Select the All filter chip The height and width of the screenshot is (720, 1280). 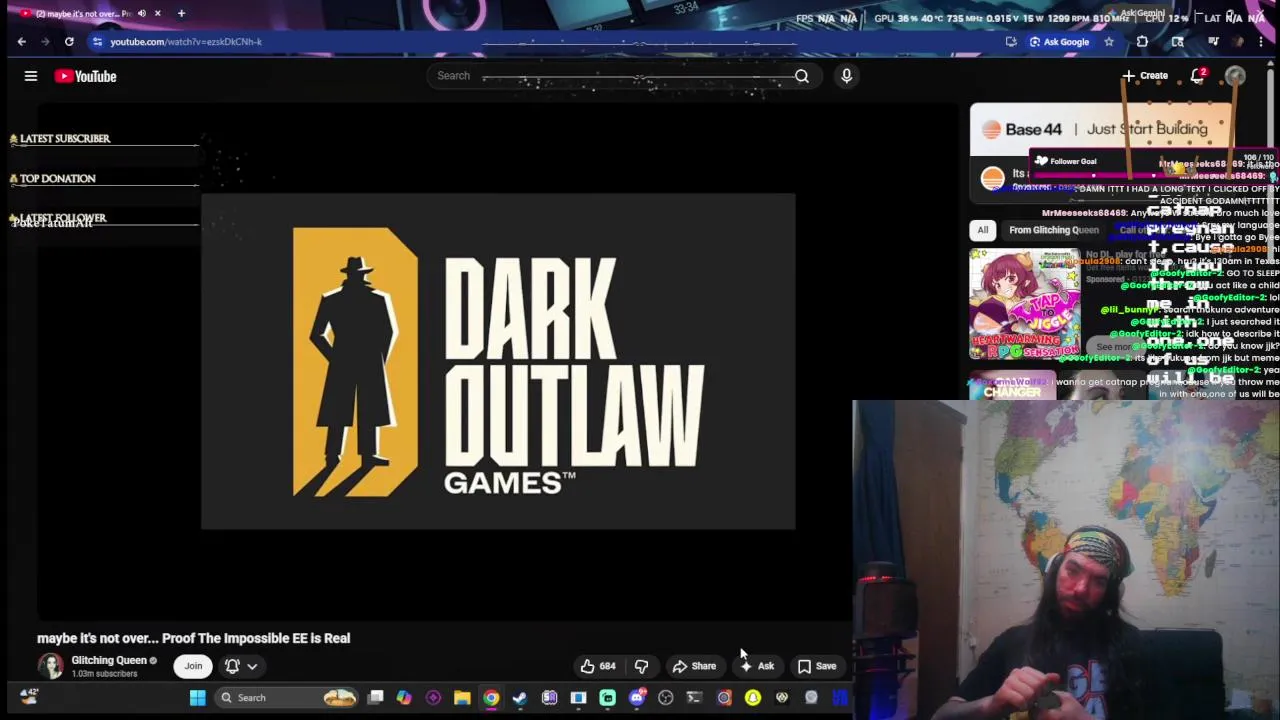click(x=982, y=230)
